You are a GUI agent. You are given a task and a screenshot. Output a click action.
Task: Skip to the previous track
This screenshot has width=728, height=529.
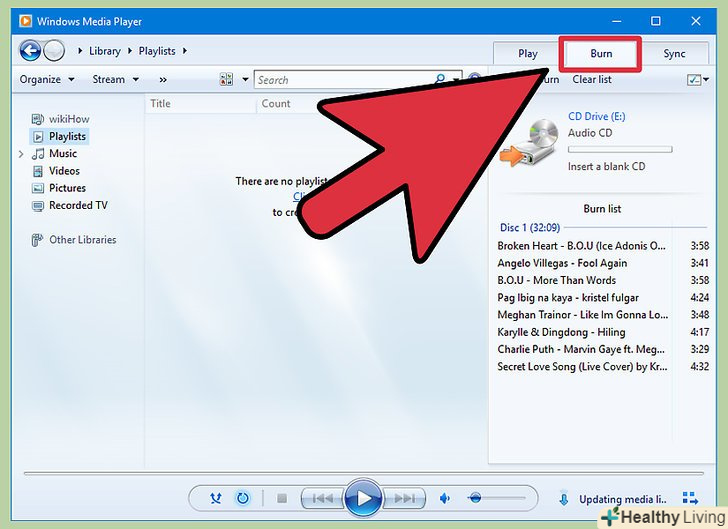tap(323, 499)
